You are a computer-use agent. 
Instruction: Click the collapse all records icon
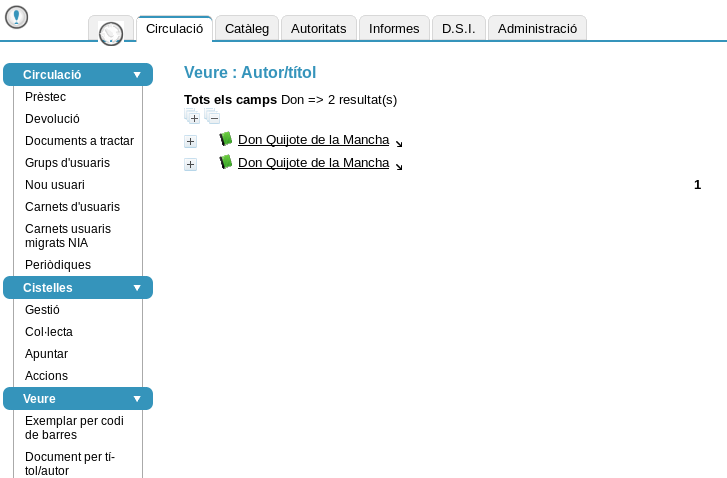[213, 118]
